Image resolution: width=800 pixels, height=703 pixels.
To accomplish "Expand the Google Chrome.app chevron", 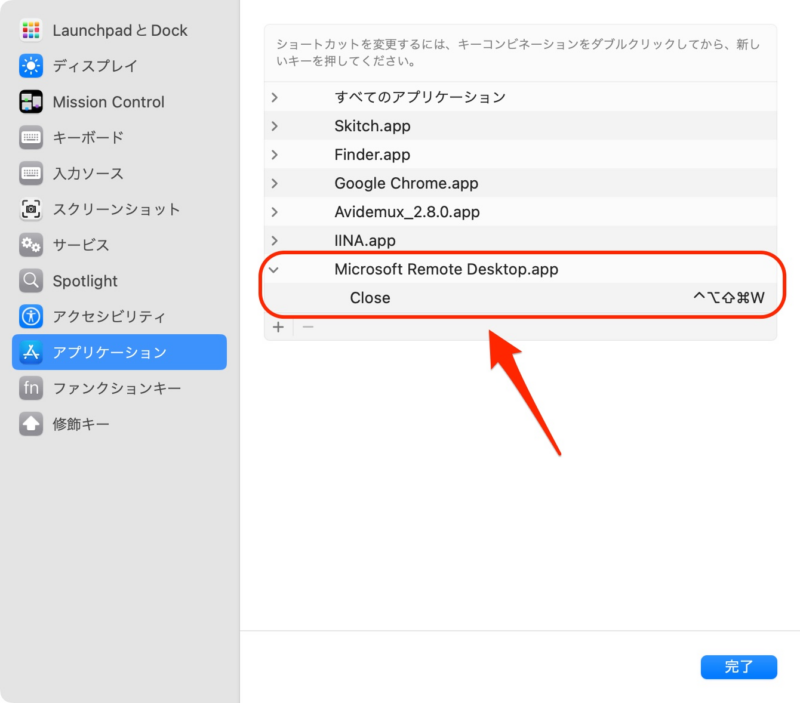I will 275,183.
